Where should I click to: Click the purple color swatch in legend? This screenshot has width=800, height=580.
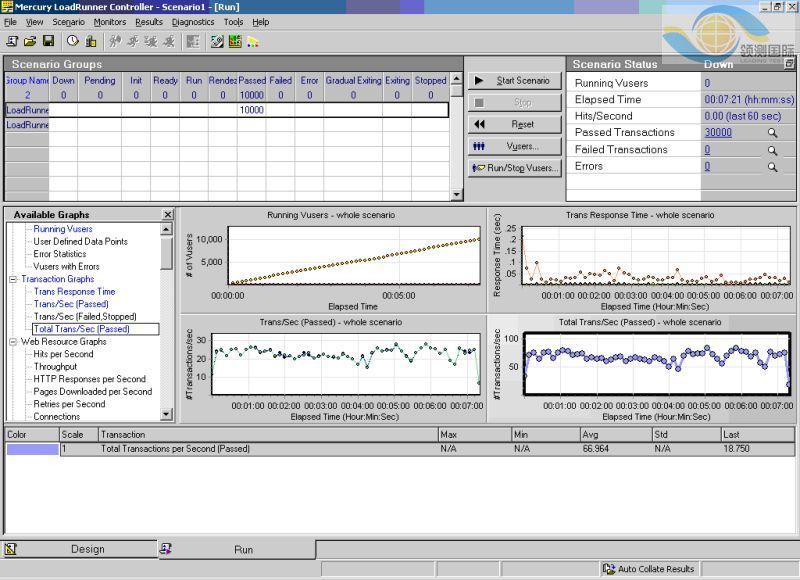point(32,450)
